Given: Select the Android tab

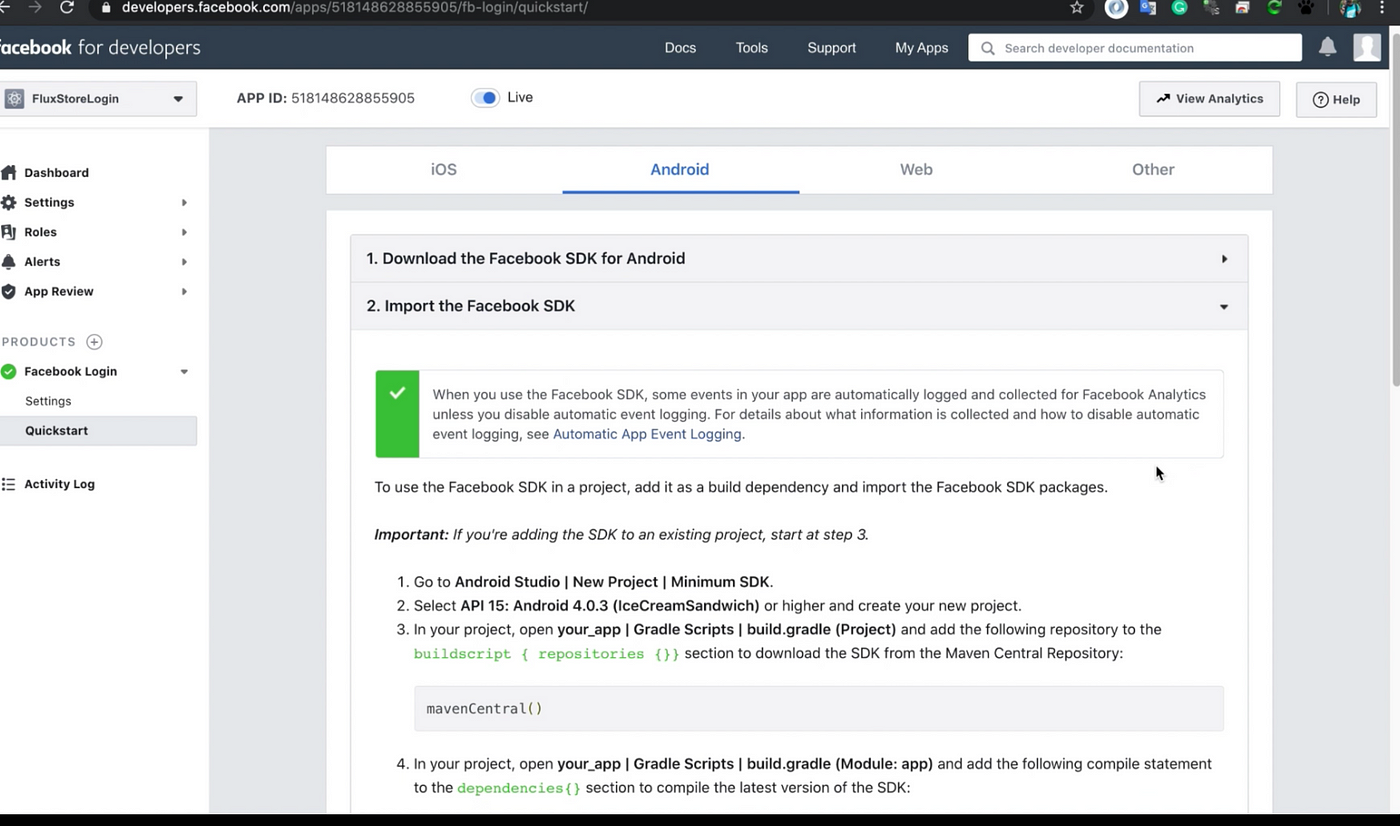Looking at the screenshot, I should (680, 170).
